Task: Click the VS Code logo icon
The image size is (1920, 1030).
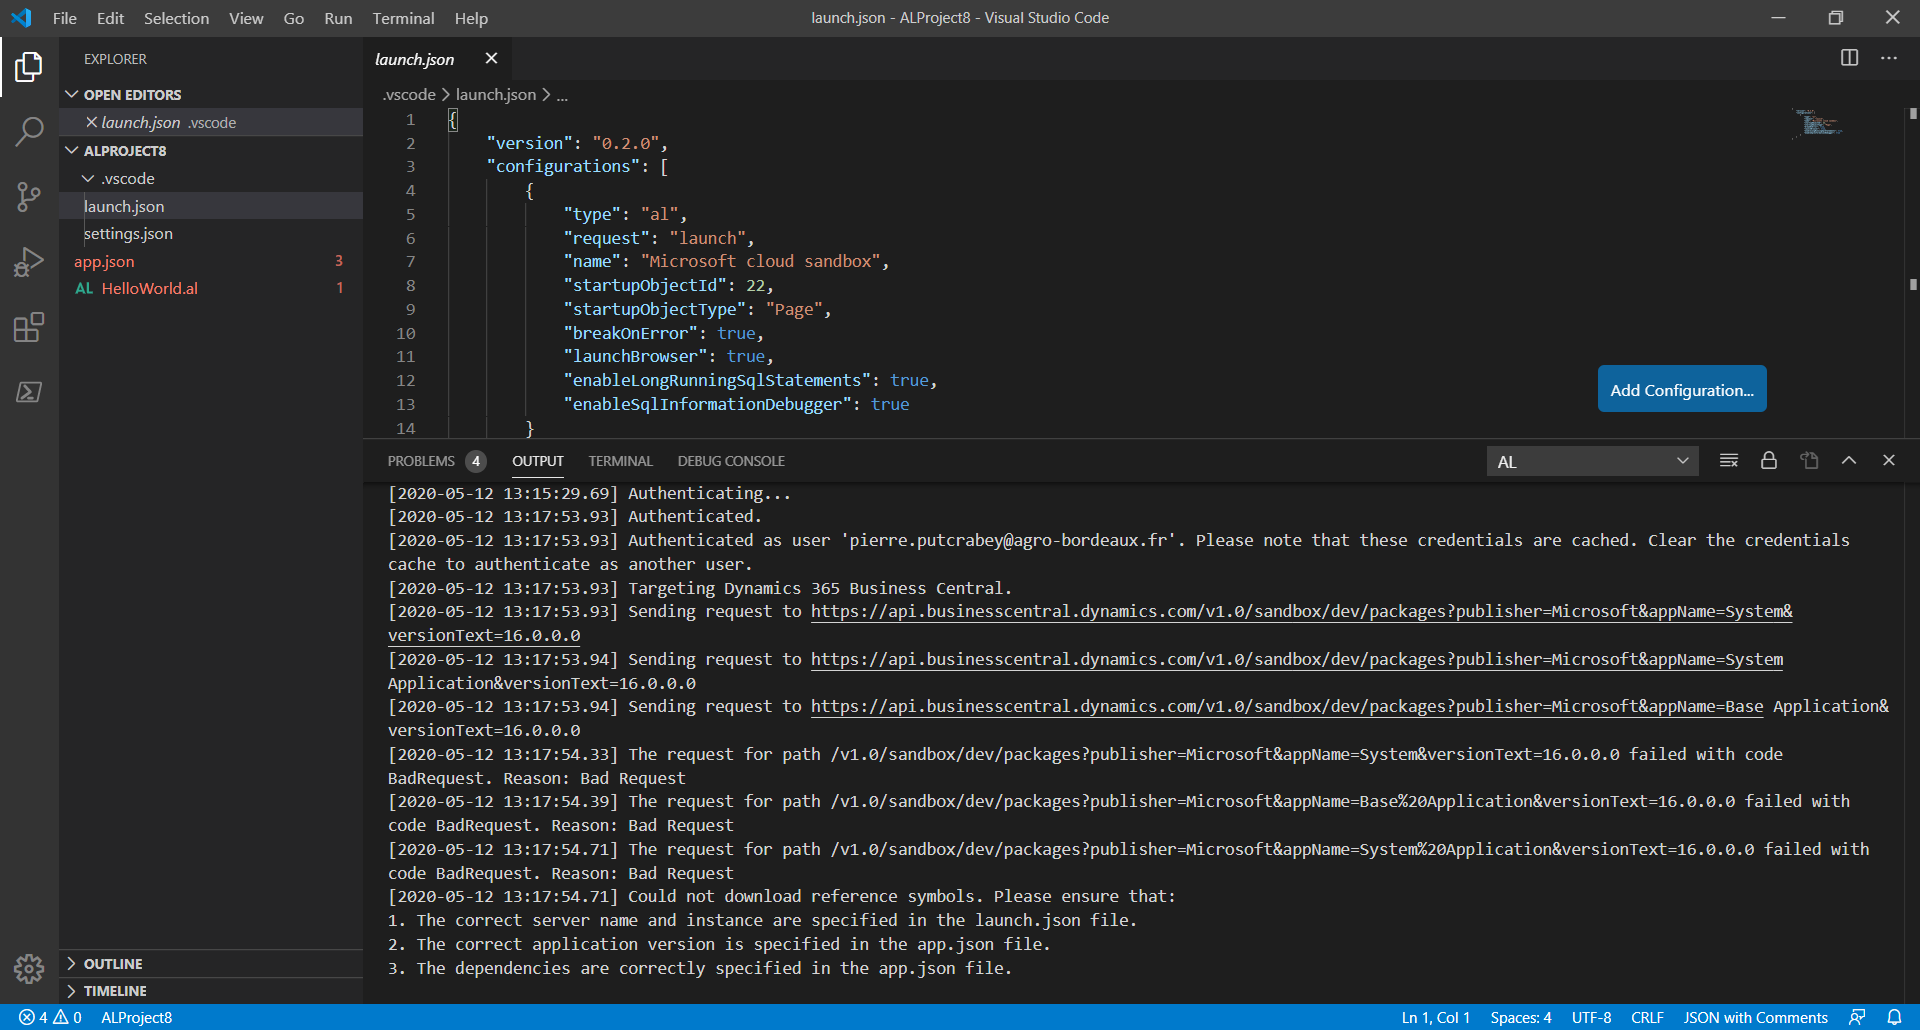Action: pos(21,18)
